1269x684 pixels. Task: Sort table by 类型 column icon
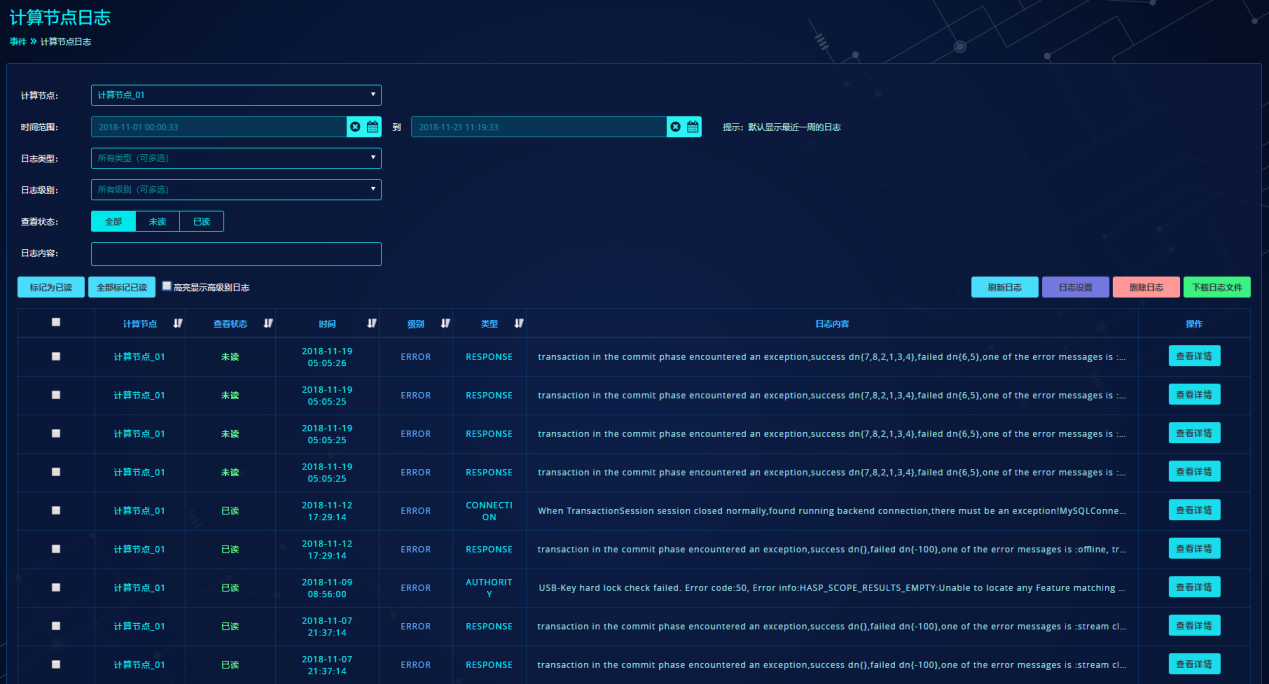(x=519, y=323)
